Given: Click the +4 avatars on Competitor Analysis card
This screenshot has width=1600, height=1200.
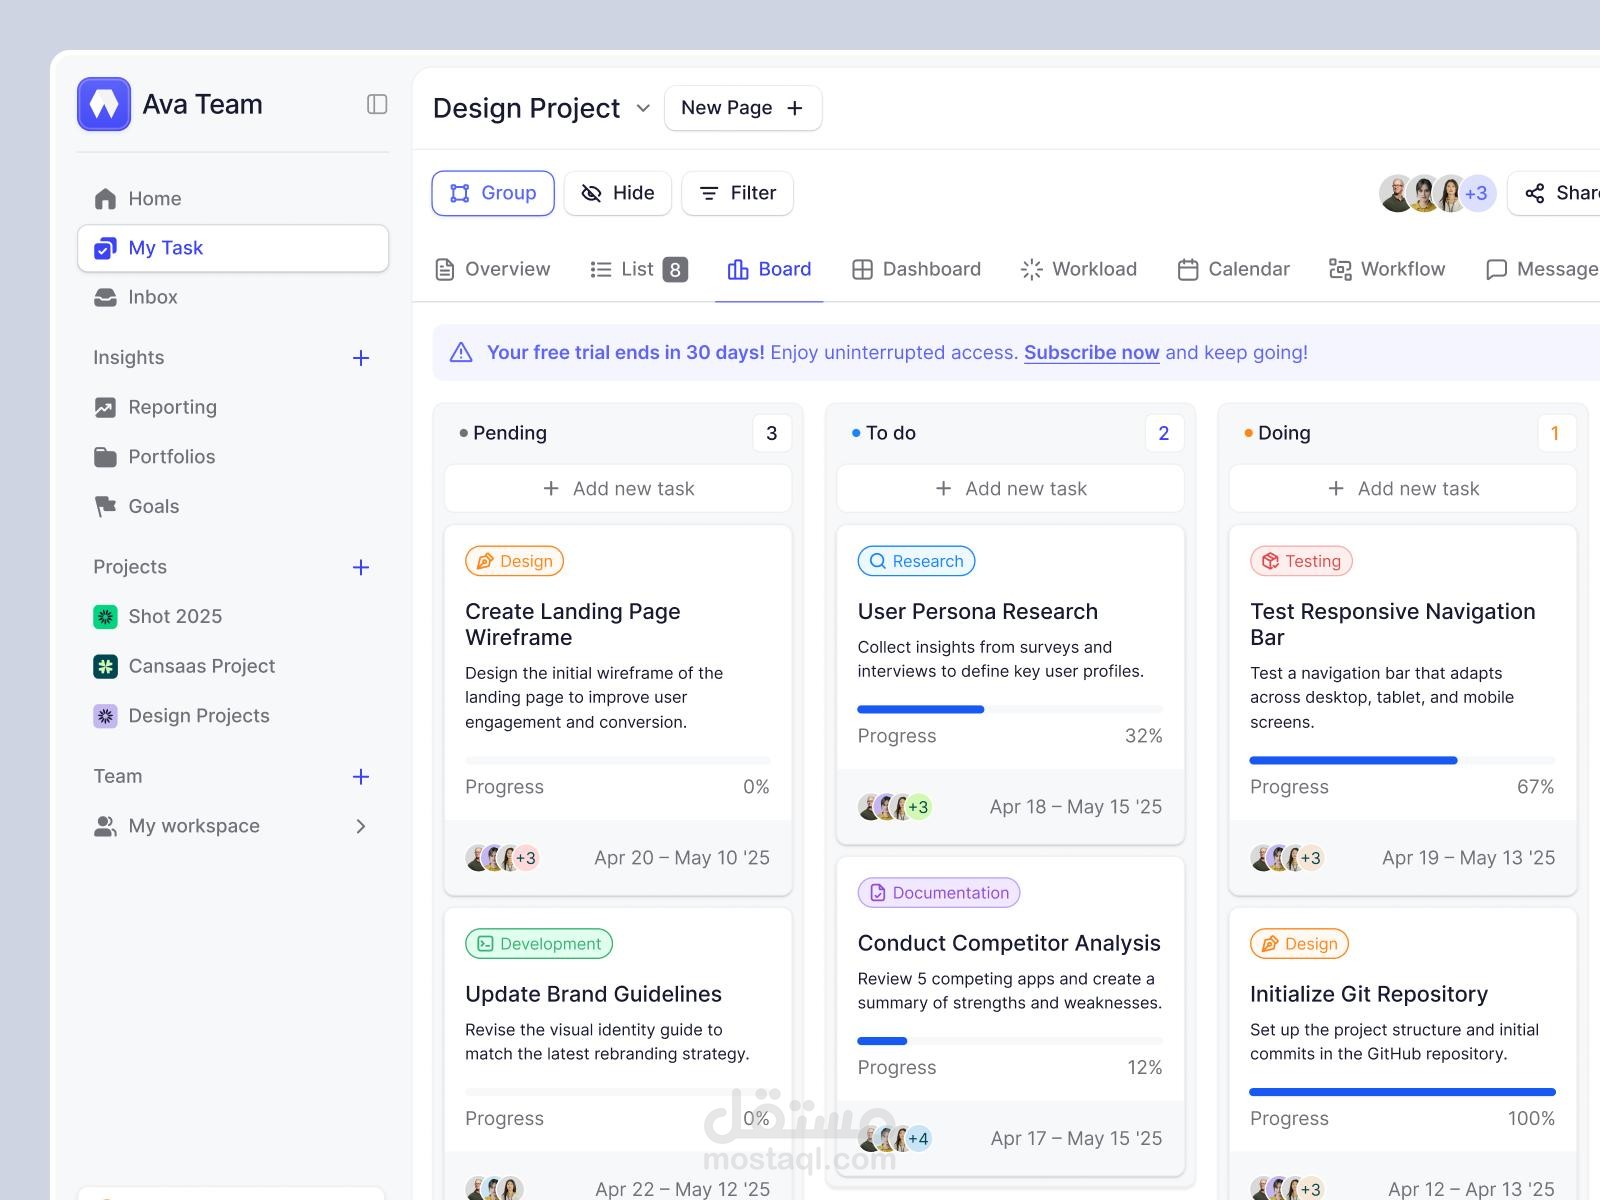Looking at the screenshot, I should pyautogui.click(x=895, y=1139).
